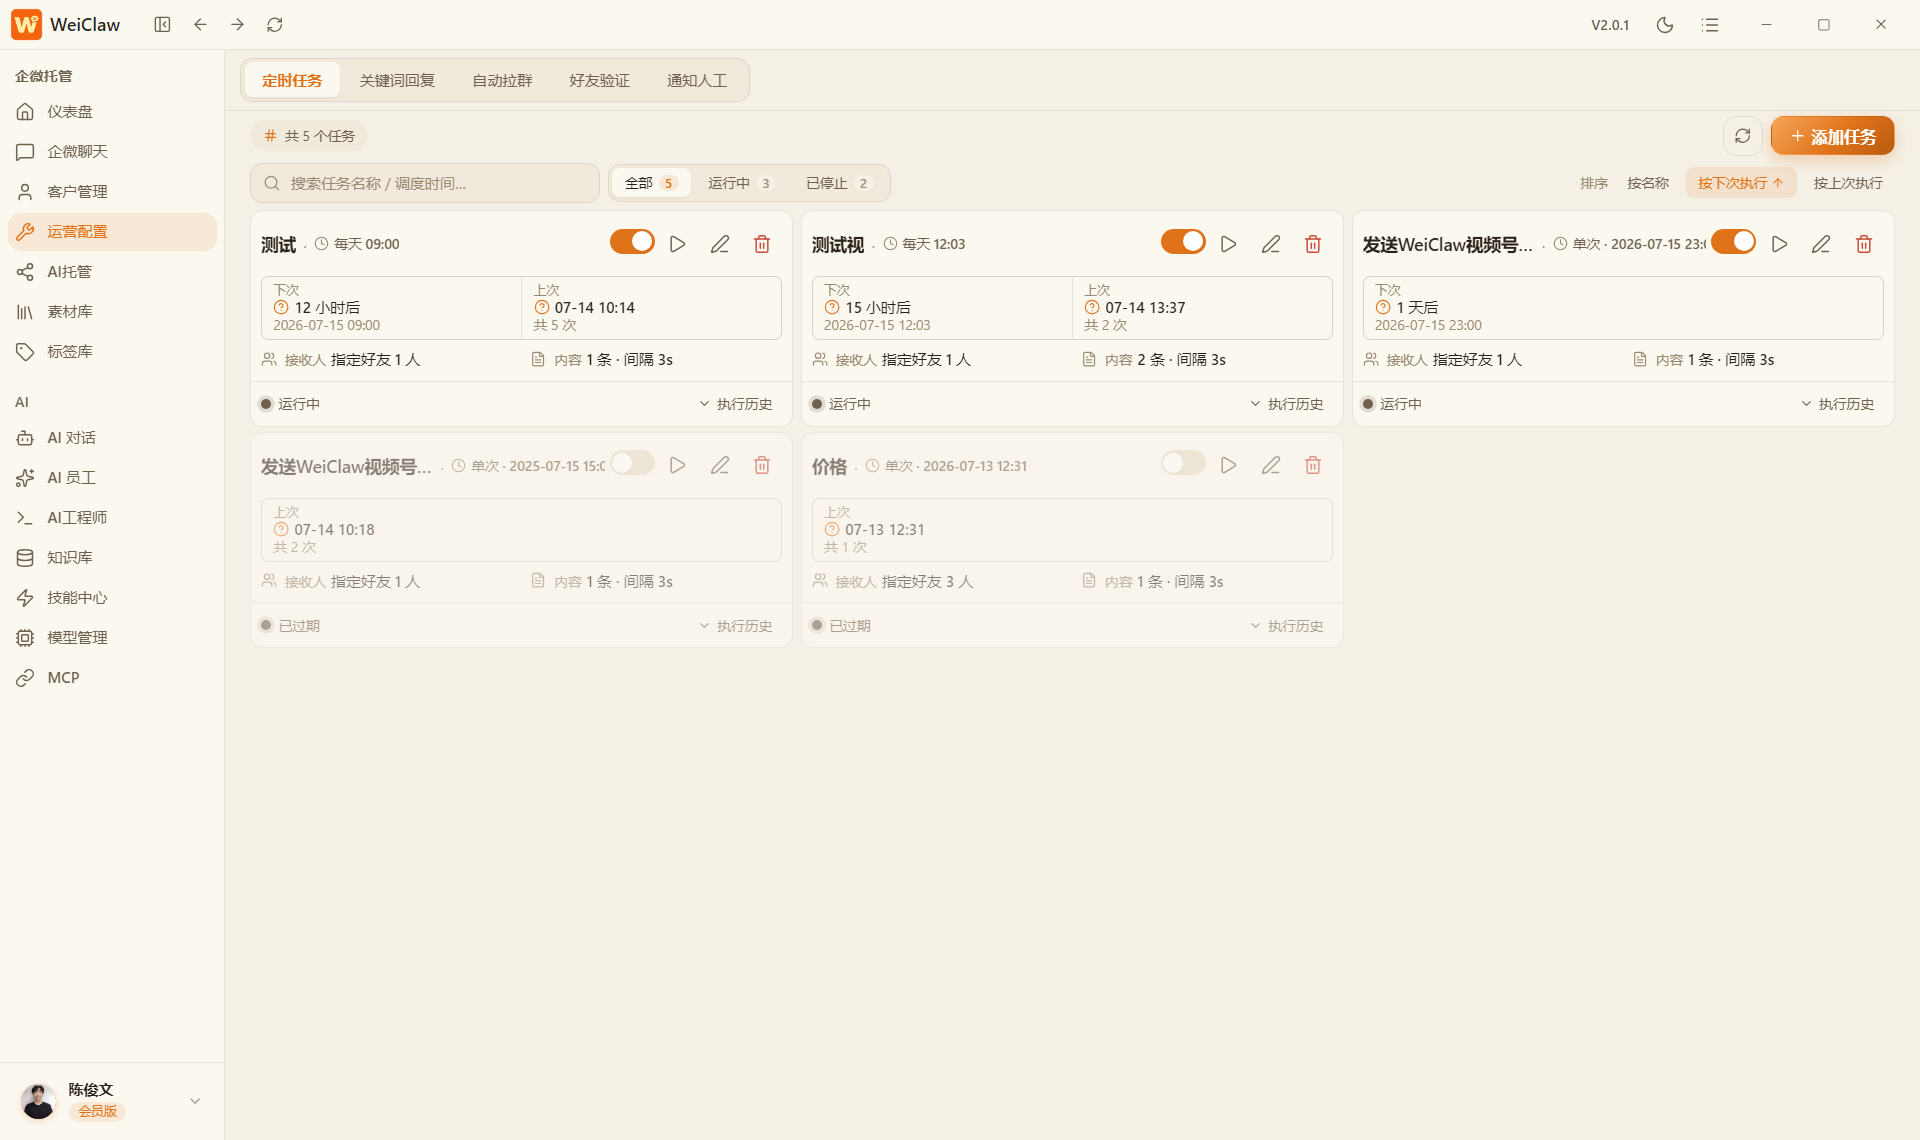Switch to dark mode moon icon
Screen dimensions: 1920x1140
tap(1665, 25)
